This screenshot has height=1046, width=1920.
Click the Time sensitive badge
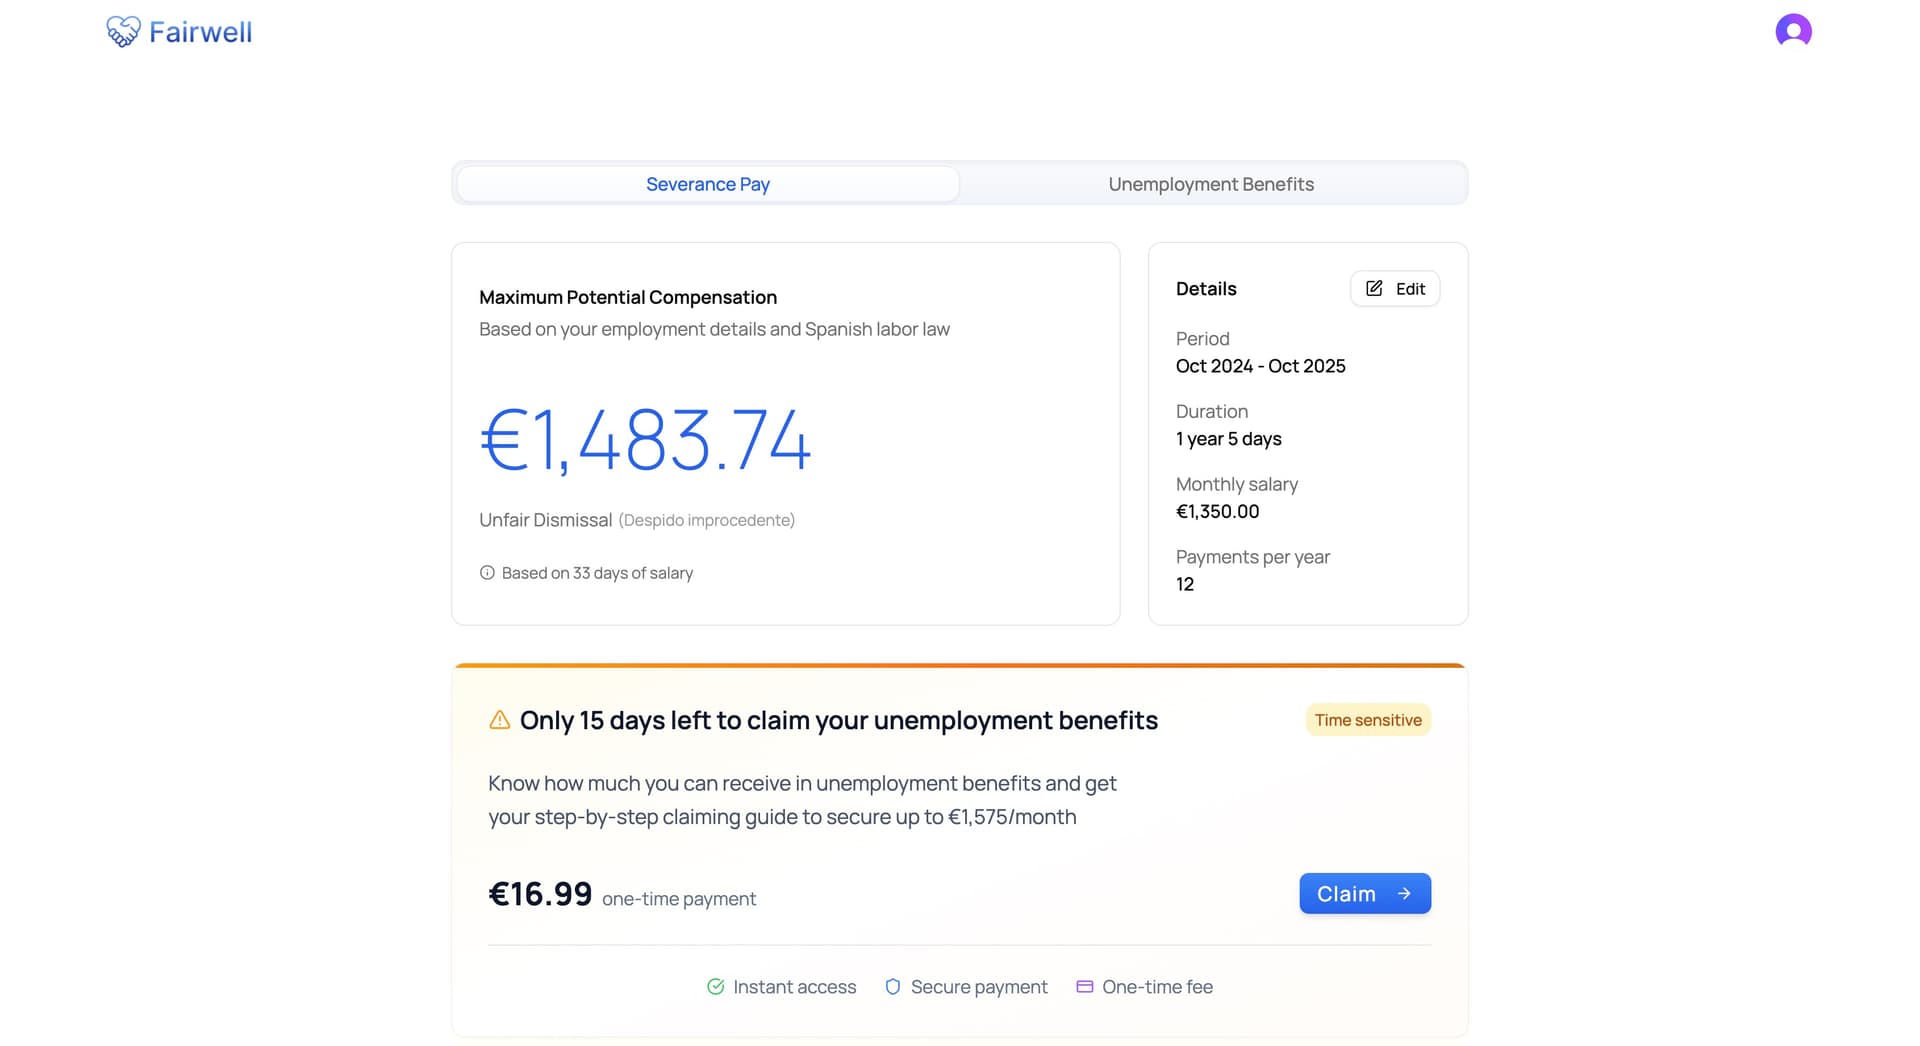tap(1368, 720)
